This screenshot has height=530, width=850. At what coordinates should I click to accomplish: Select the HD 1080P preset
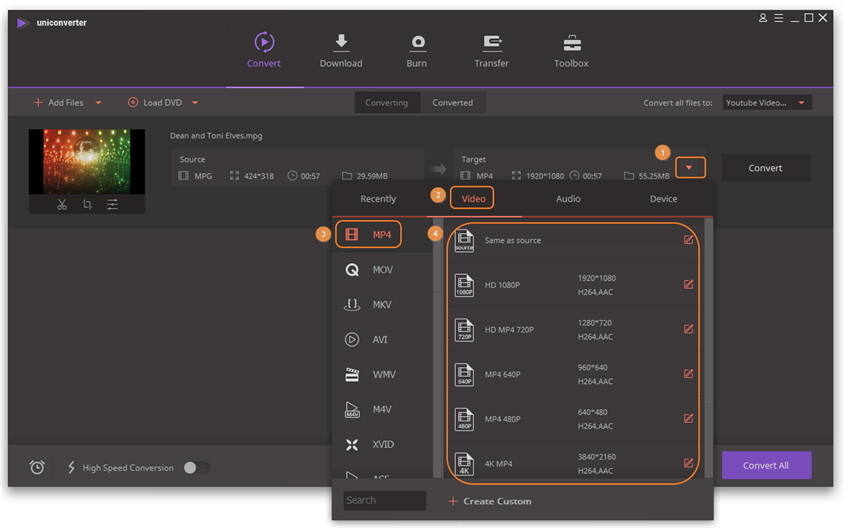[x=572, y=285]
